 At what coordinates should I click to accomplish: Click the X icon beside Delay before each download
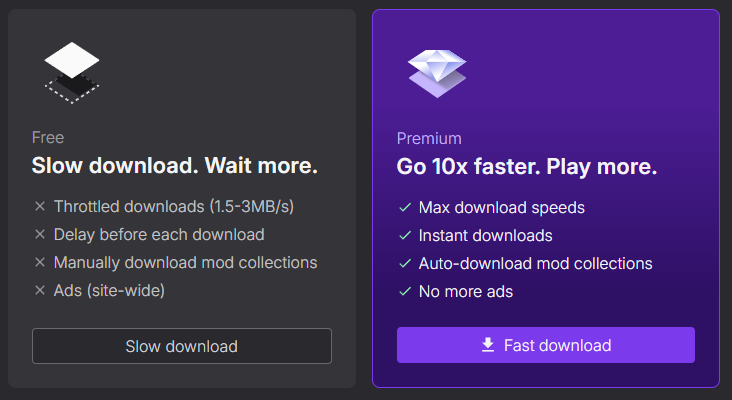coord(40,235)
